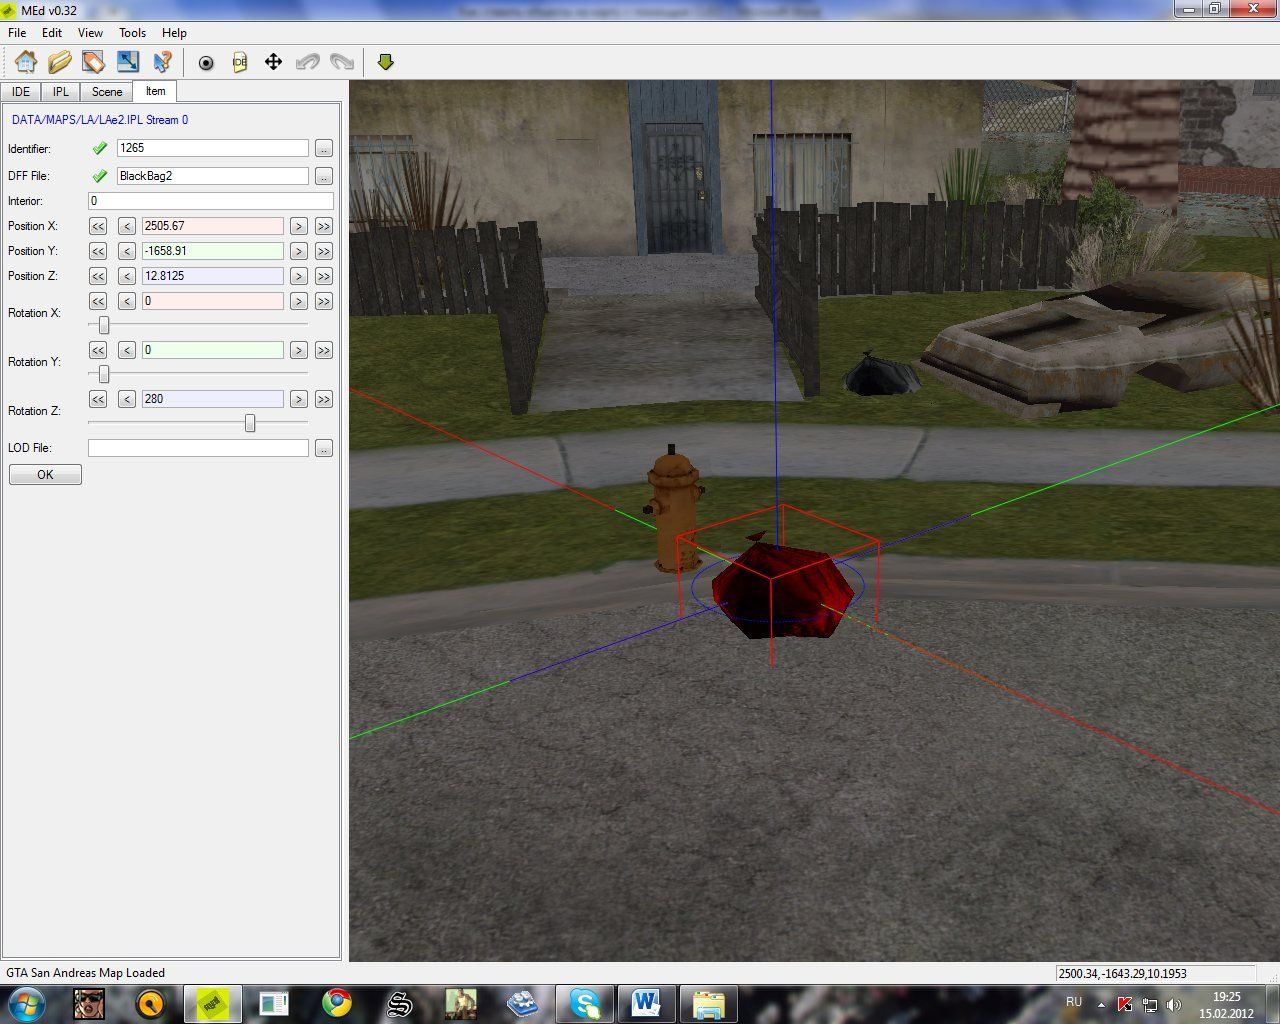Click the fire hydrant in the viewport
Screen dimensions: 1280x1024
674,510
